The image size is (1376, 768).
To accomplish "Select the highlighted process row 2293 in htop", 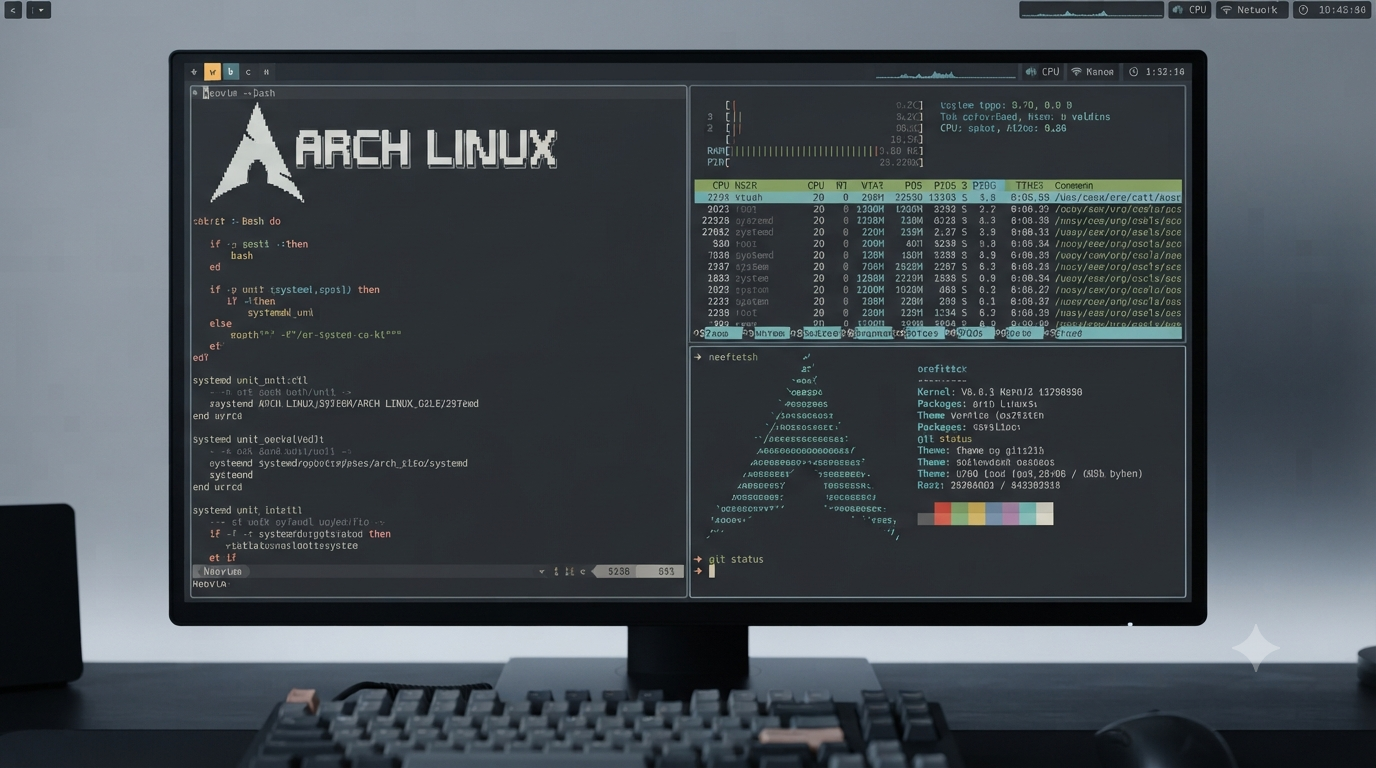I will [938, 198].
